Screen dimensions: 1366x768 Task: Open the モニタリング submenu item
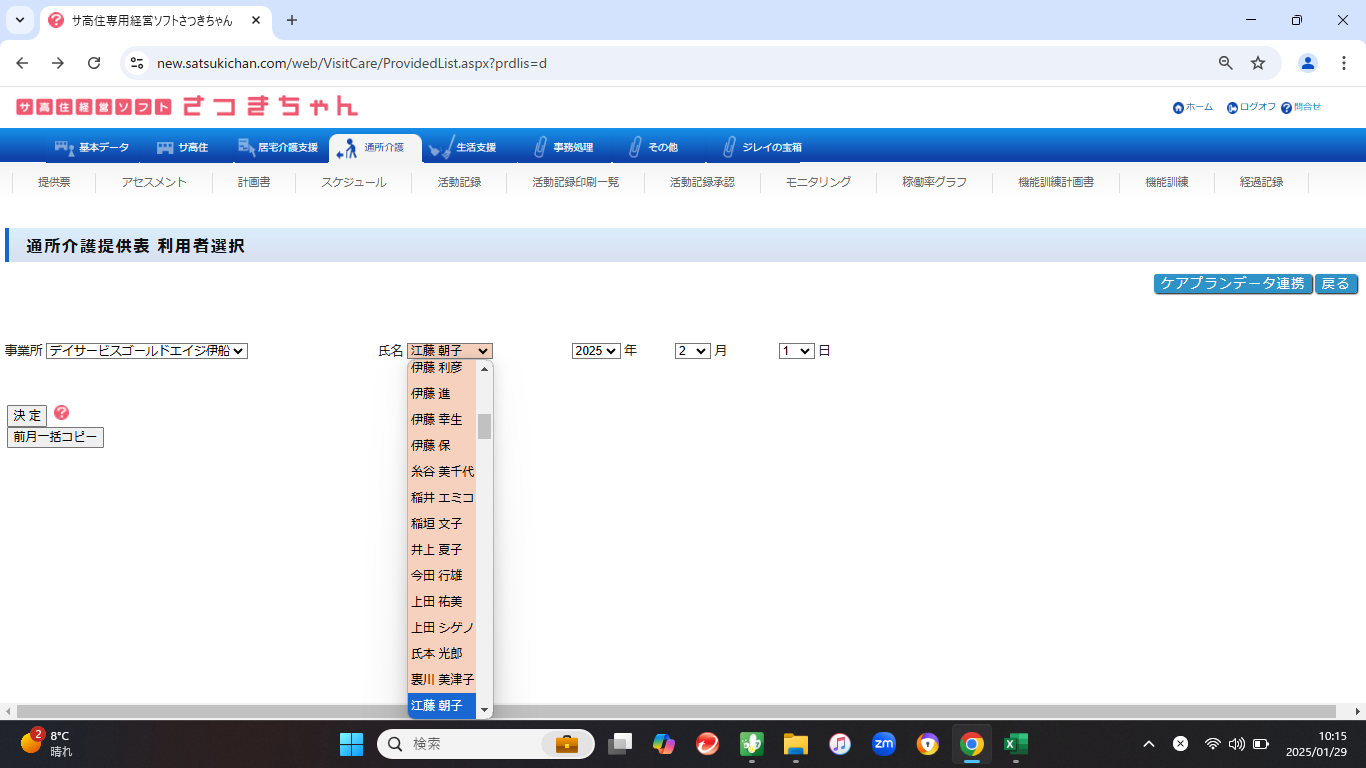pos(818,182)
